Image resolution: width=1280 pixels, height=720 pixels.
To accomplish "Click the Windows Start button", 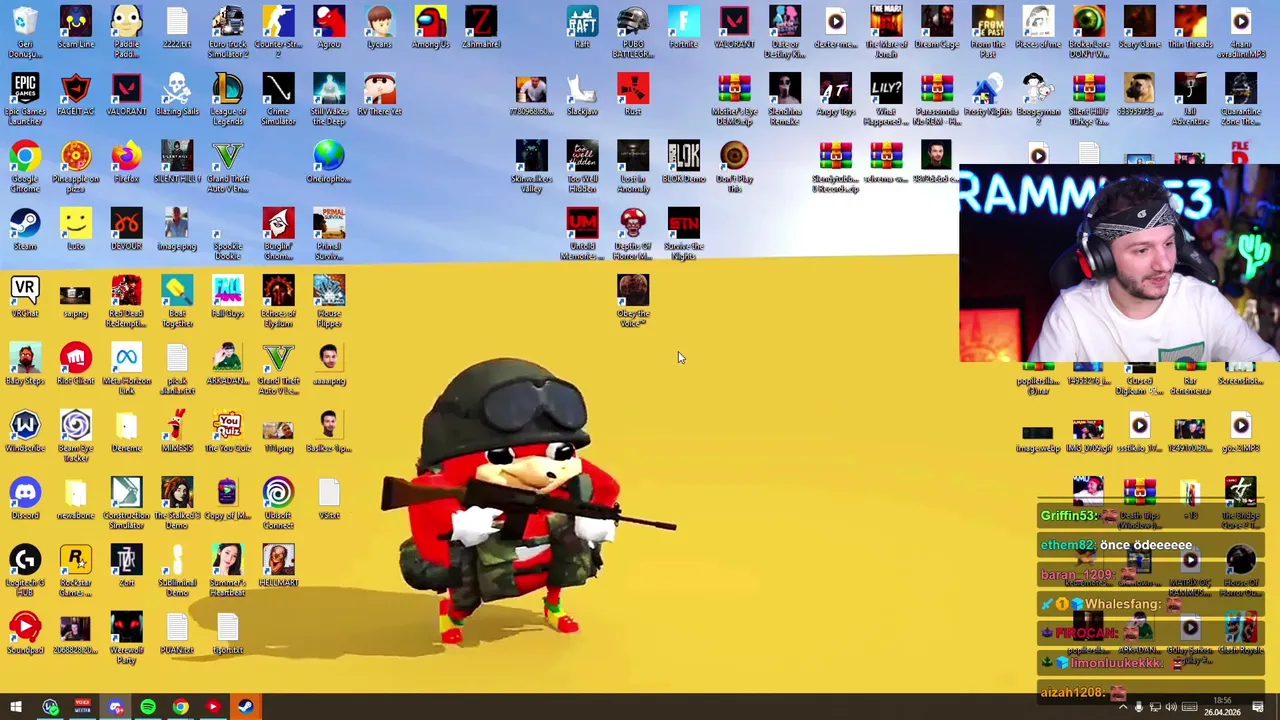I will pyautogui.click(x=16, y=707).
